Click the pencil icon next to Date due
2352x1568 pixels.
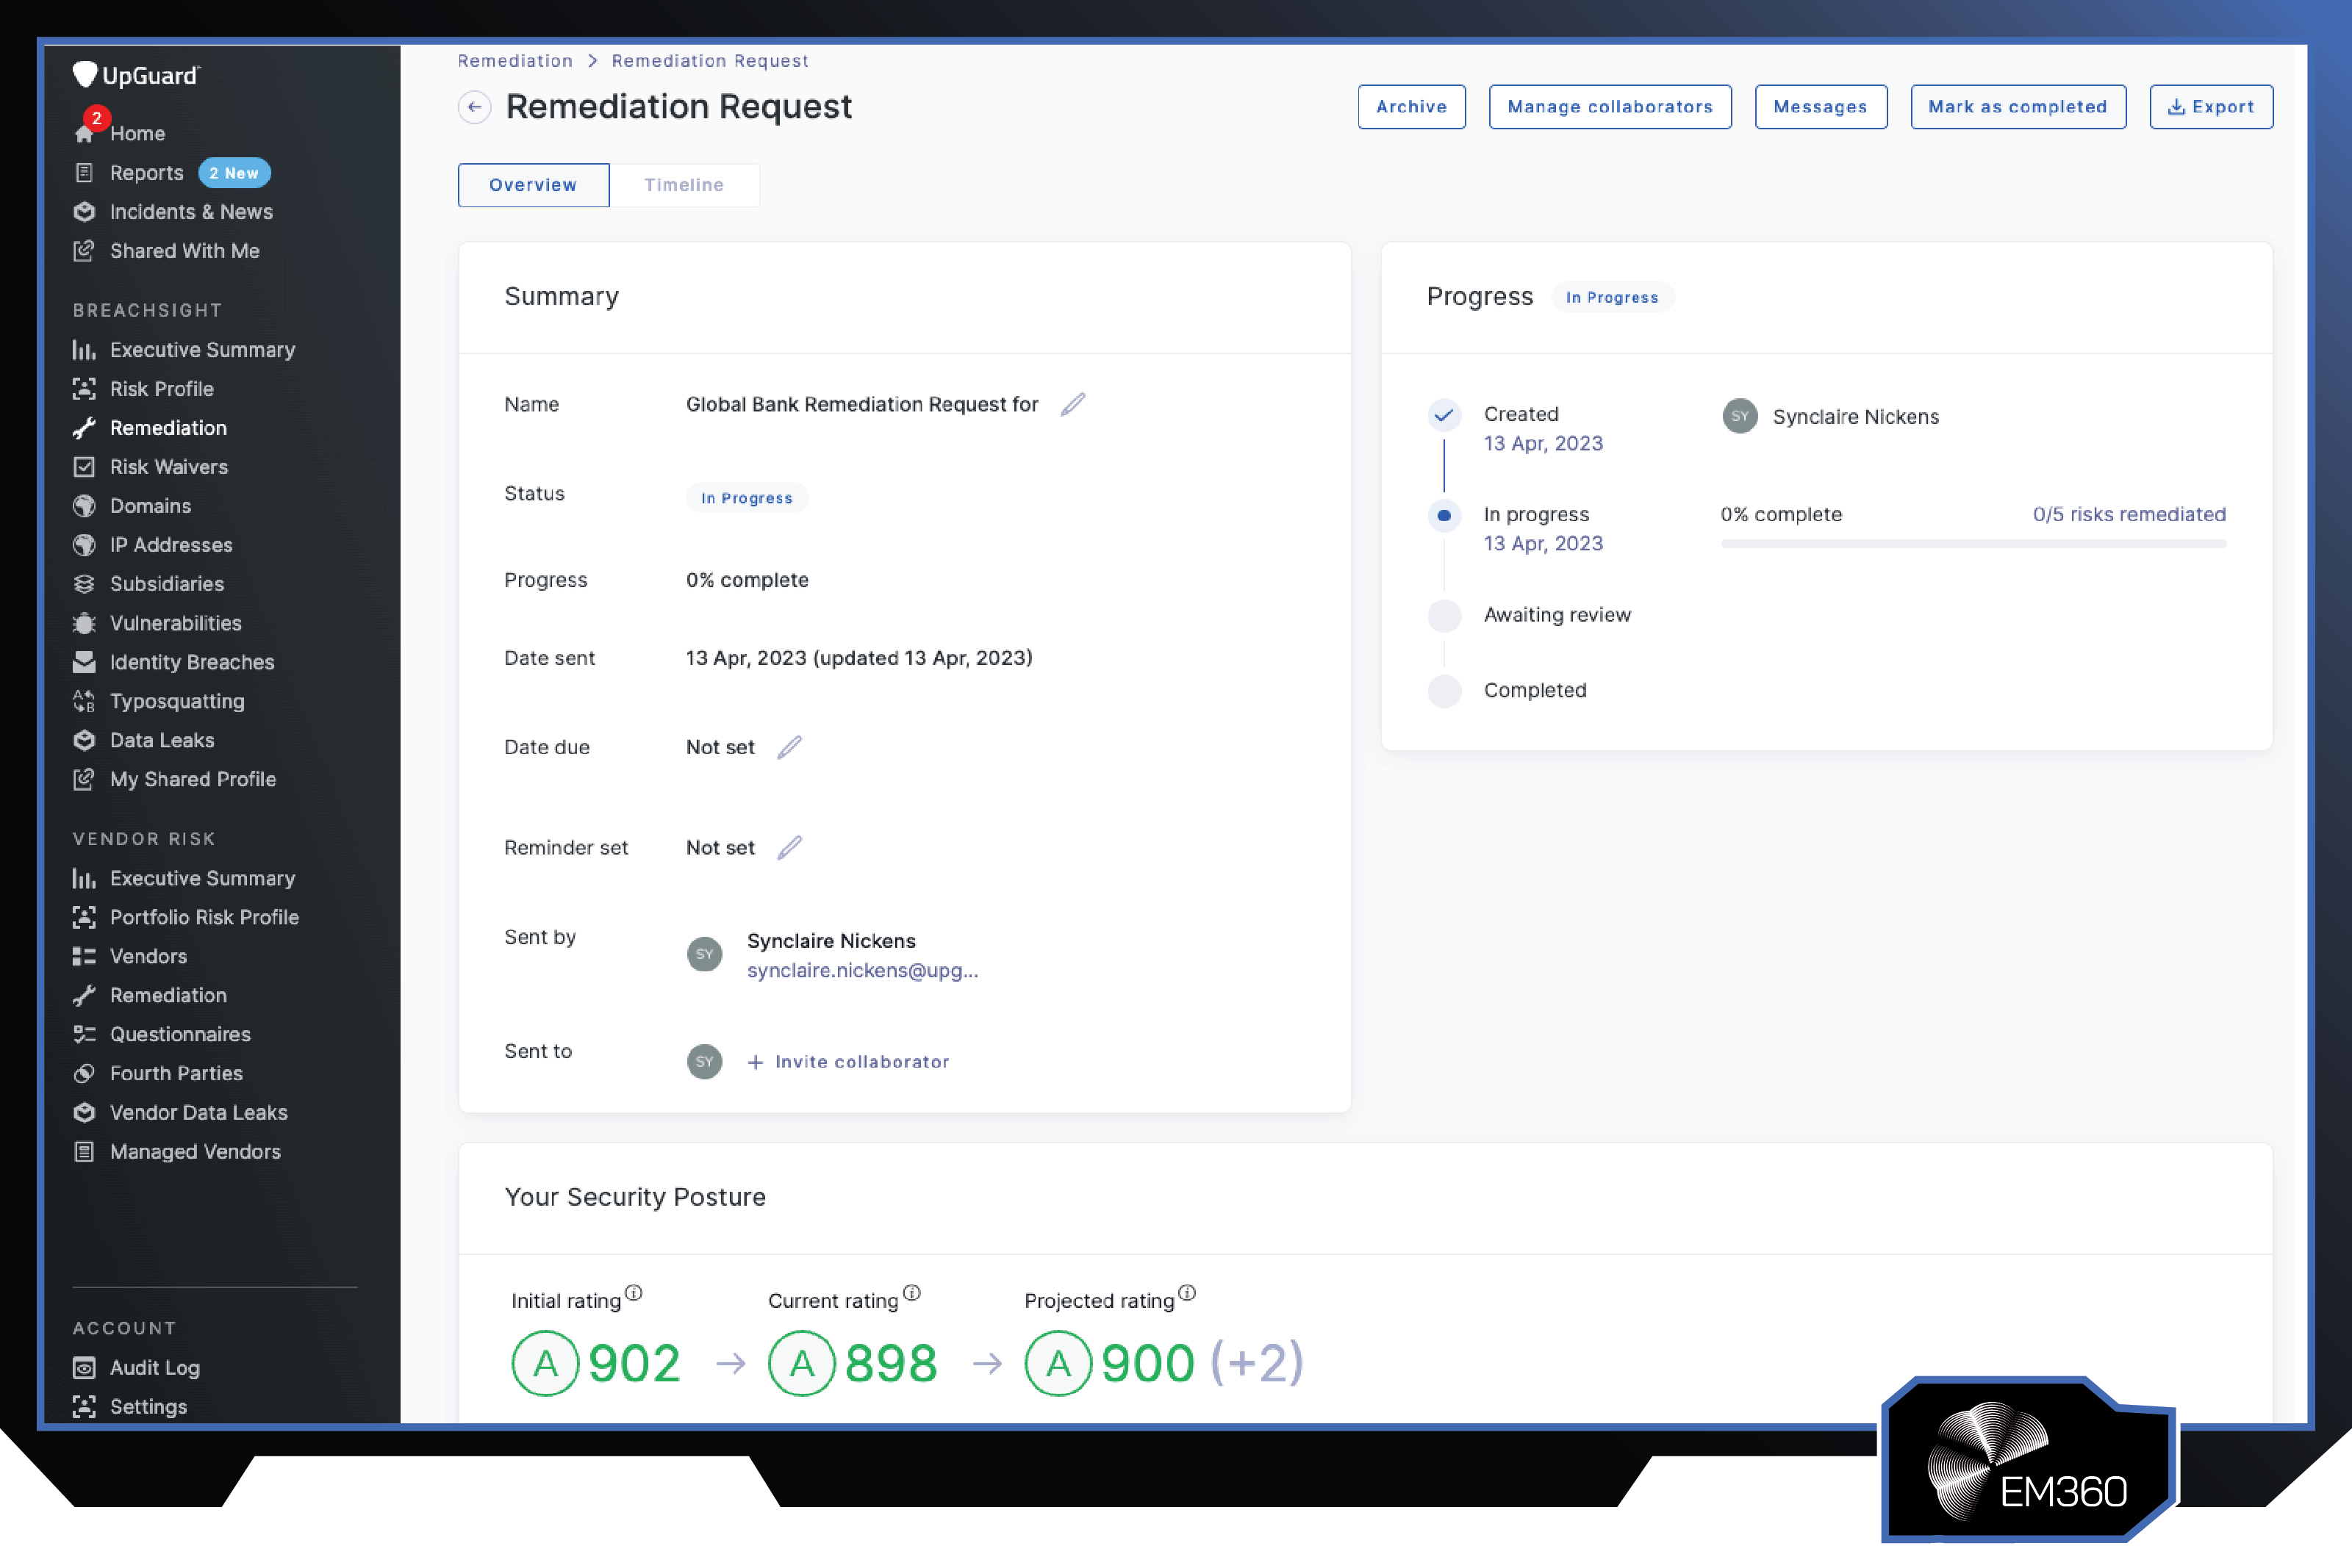click(789, 747)
